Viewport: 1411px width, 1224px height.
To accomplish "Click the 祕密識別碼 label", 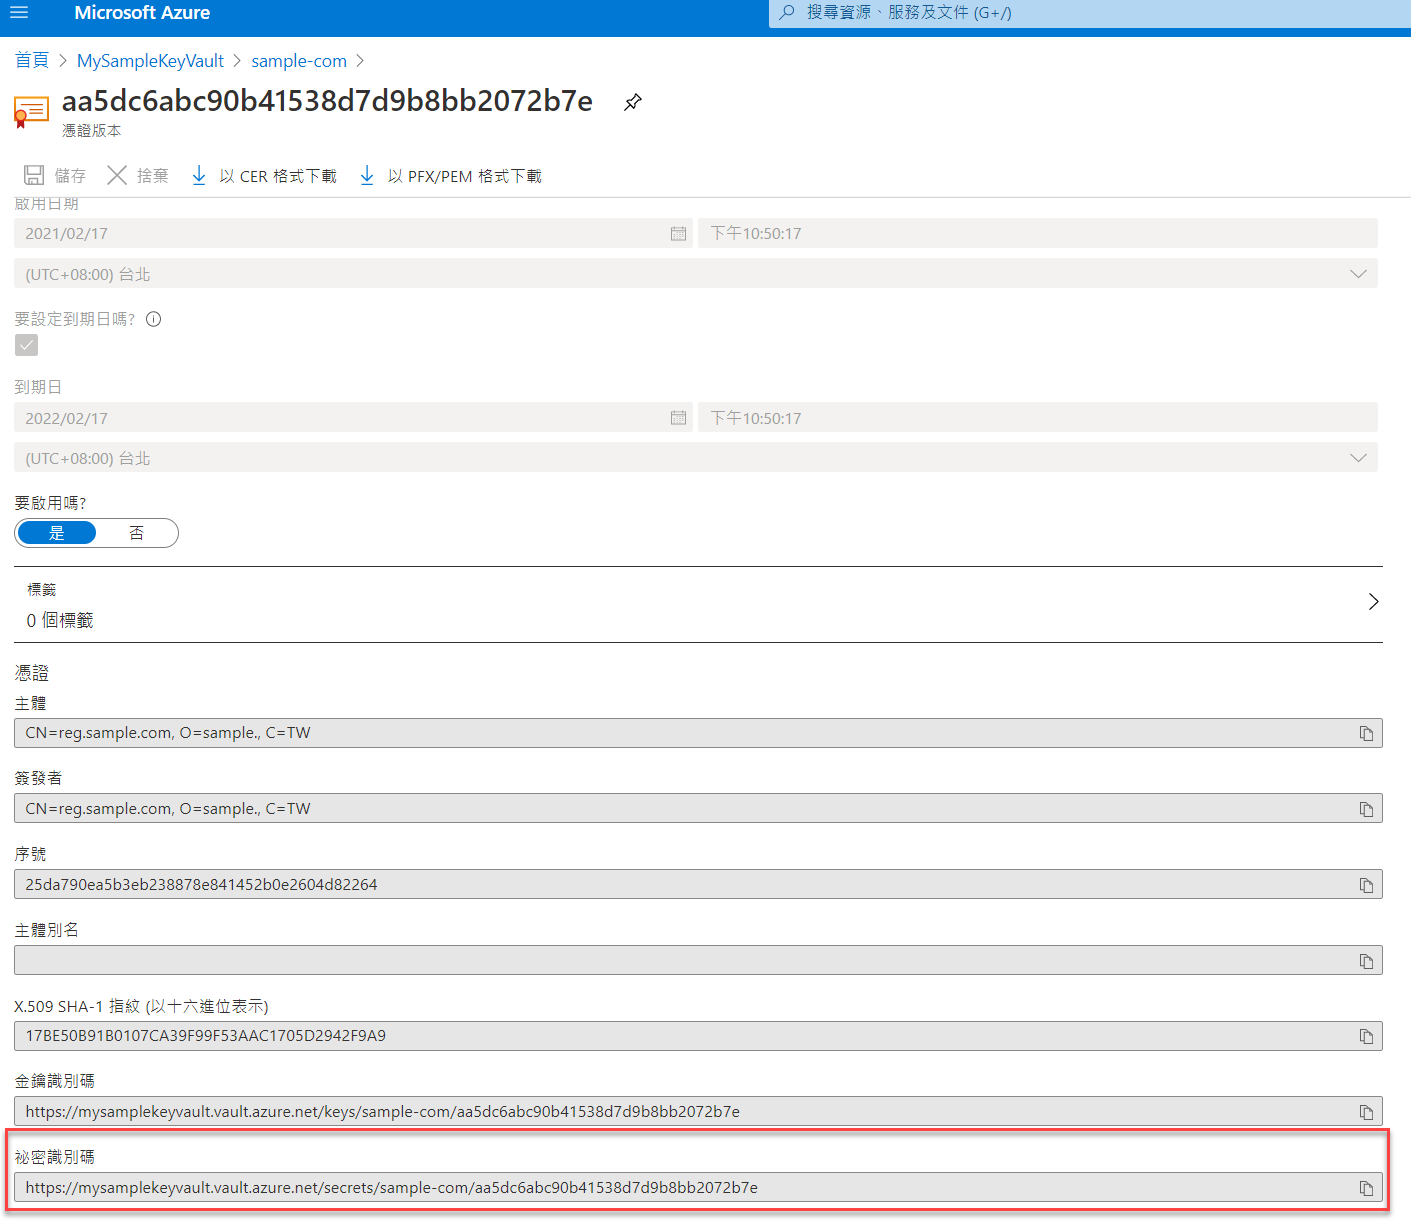I will coord(54,1157).
